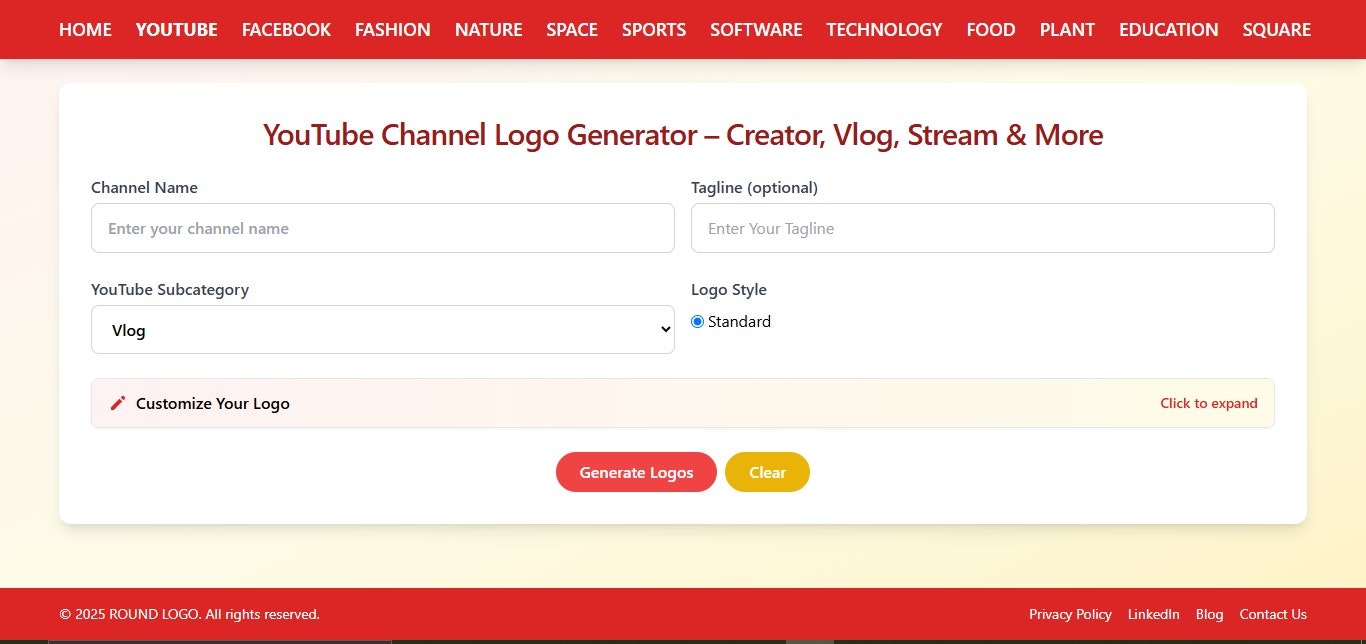Click the pencil icon beside Customize Your Logo

118,403
